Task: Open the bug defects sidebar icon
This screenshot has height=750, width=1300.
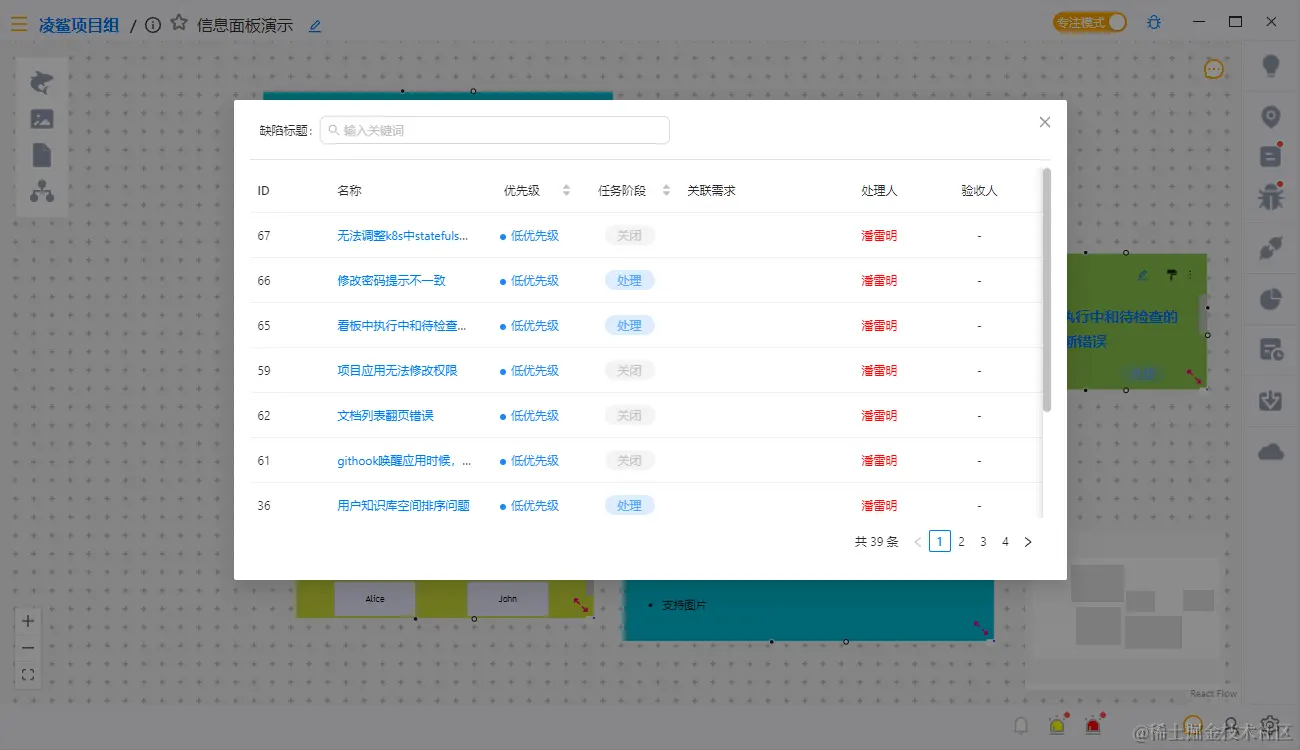Action: [x=1271, y=196]
